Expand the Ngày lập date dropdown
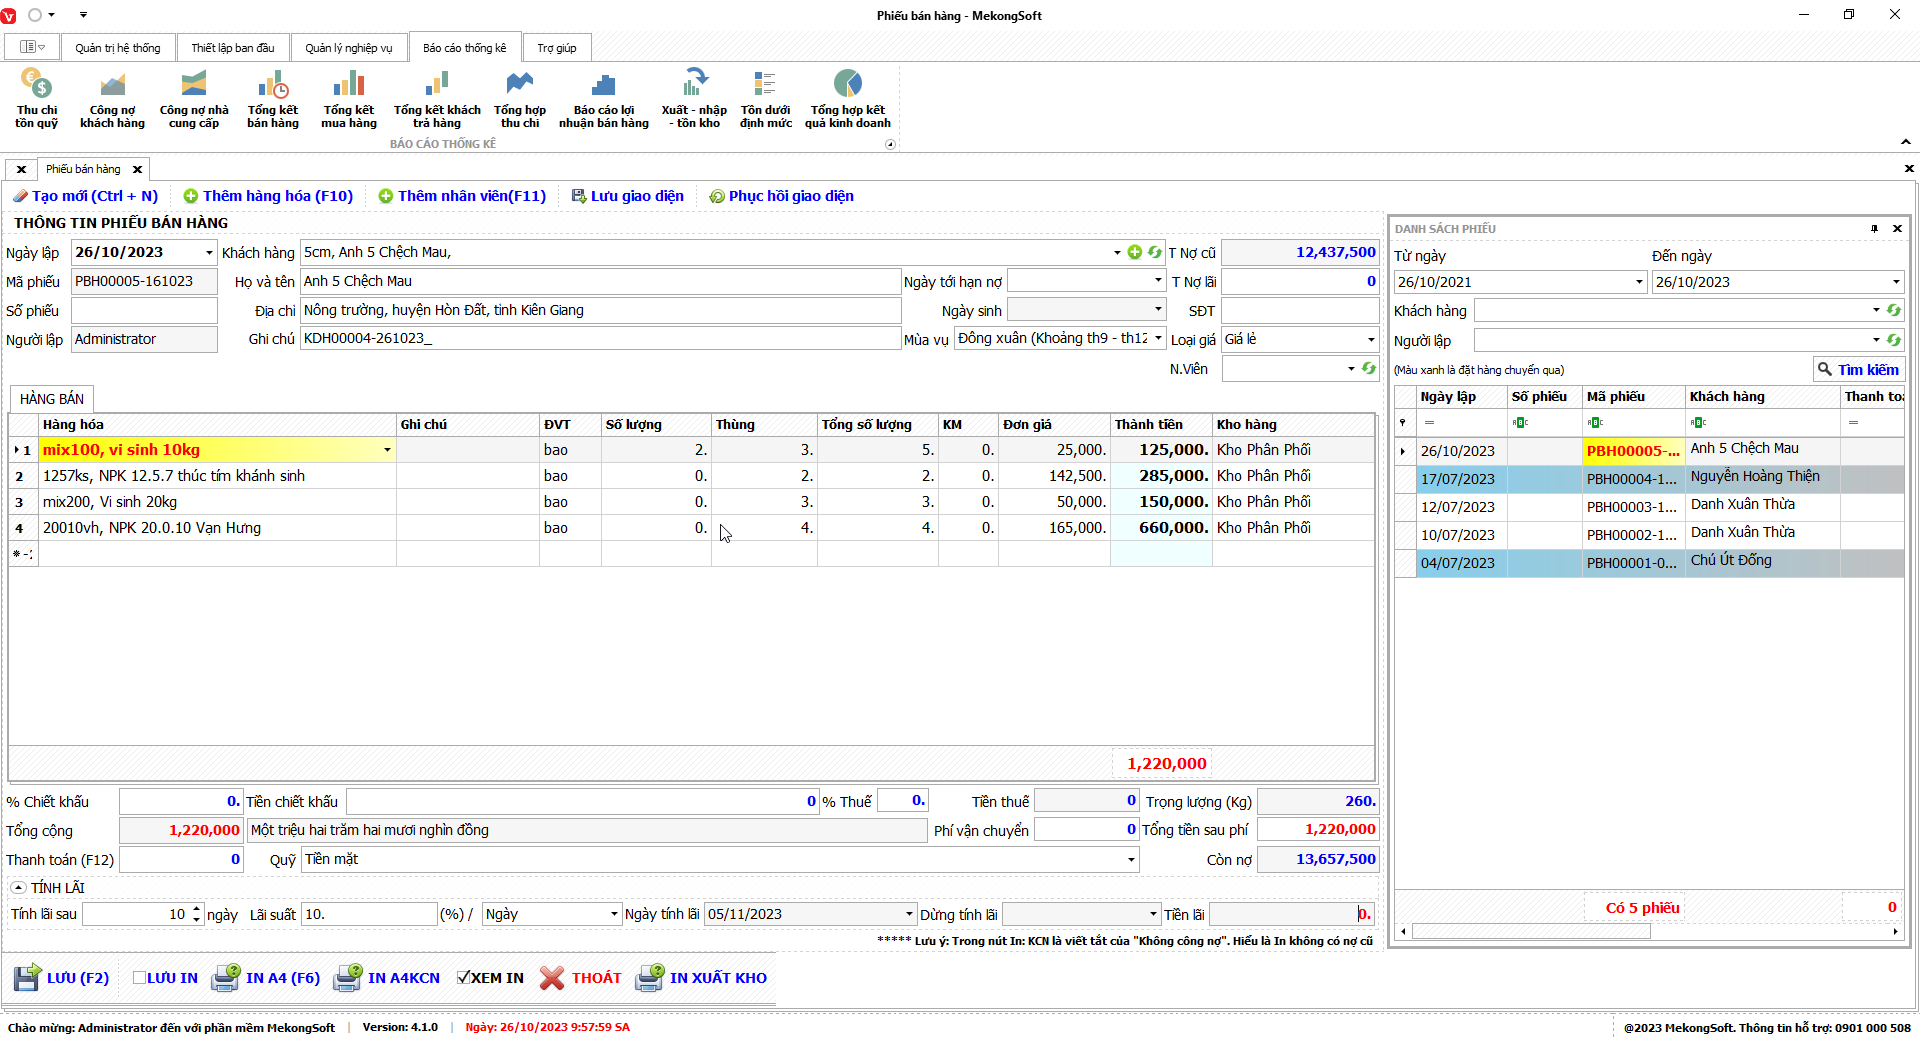This screenshot has width=1920, height=1039. click(209, 253)
